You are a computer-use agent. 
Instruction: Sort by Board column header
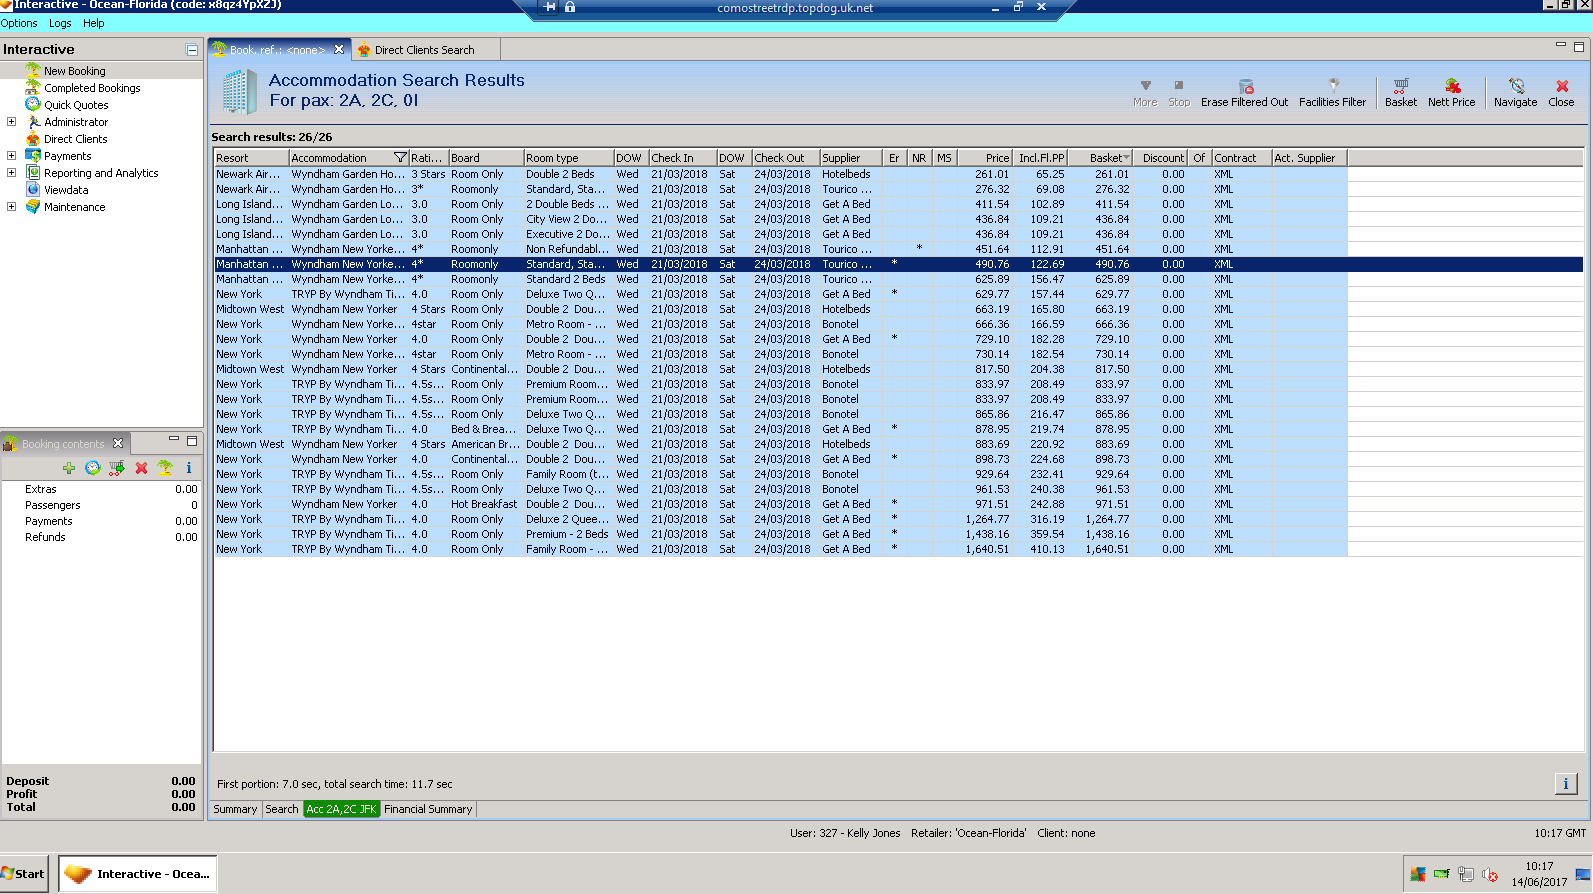(486, 158)
